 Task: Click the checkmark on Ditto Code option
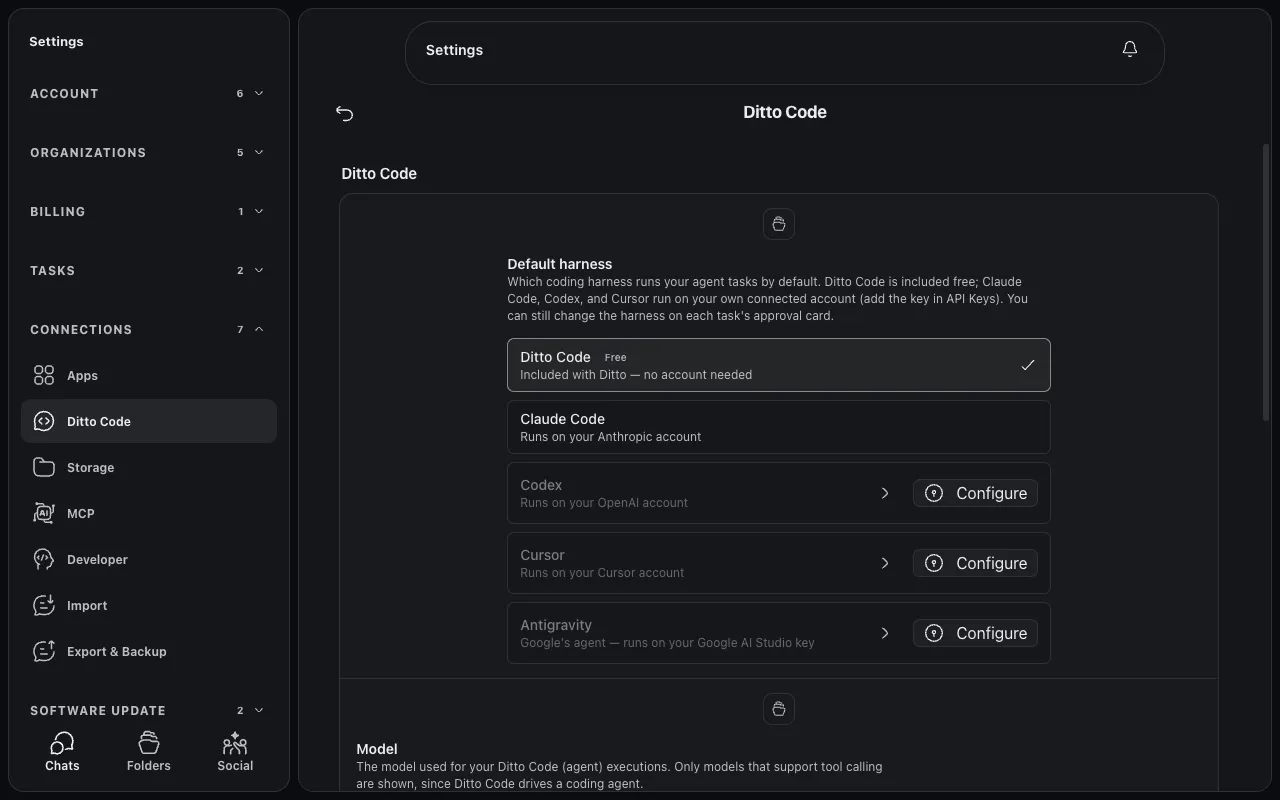pos(1027,365)
